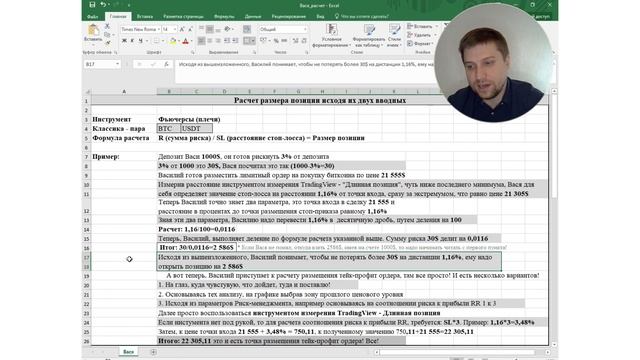Click Вставить cells button in Ячейки group
Viewport: 640px width, 360px height.
(x=420, y=26)
